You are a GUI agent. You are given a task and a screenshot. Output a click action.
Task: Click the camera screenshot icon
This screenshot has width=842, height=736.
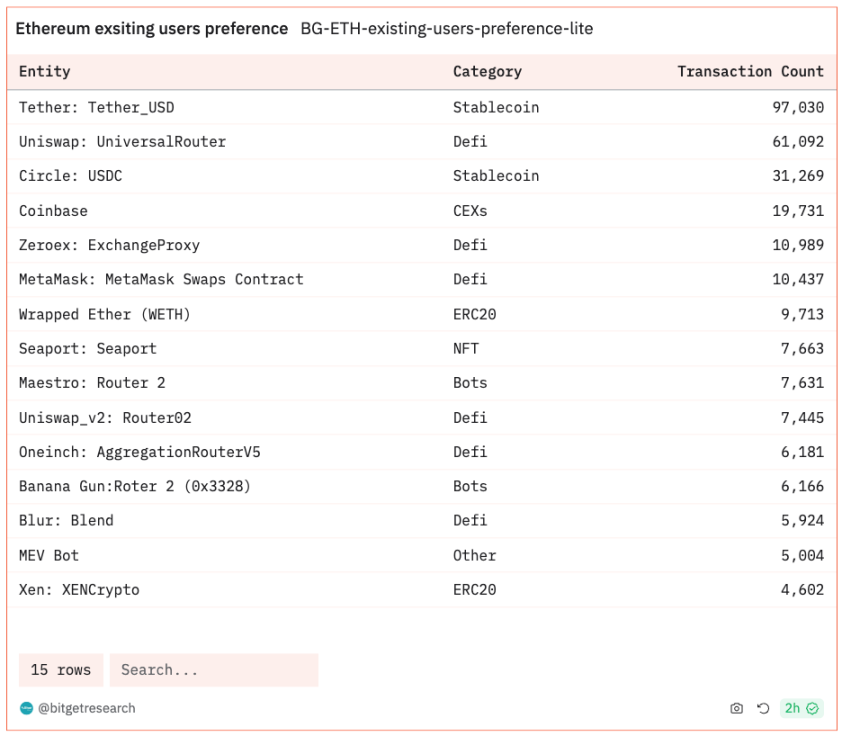[x=737, y=708]
